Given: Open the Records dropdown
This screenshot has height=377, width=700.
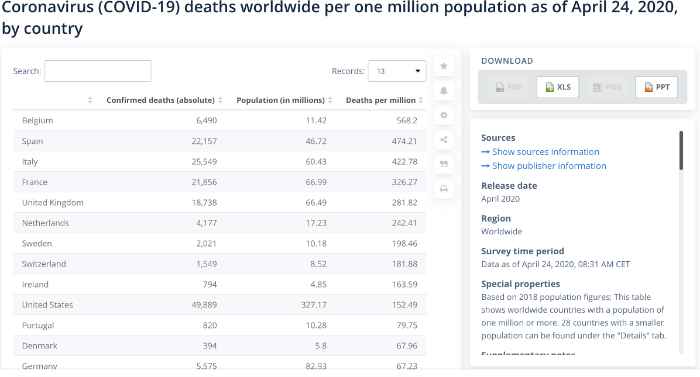Looking at the screenshot, I should click(x=397, y=71).
